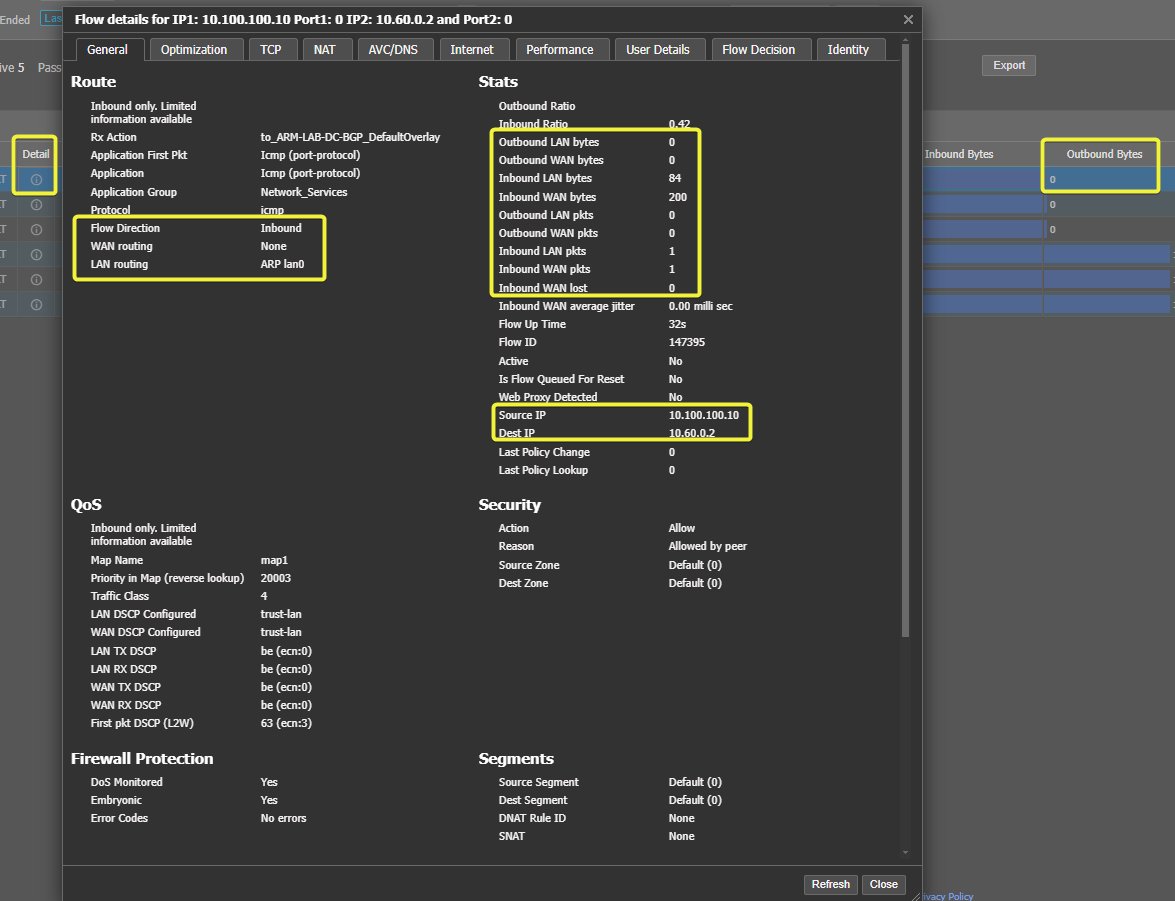This screenshot has height=901, width=1175.
Task: Switch to the User Details tab
Action: [658, 49]
